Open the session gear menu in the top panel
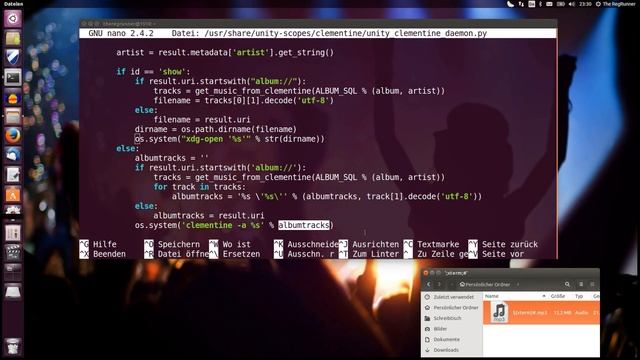 tap(598, 4)
